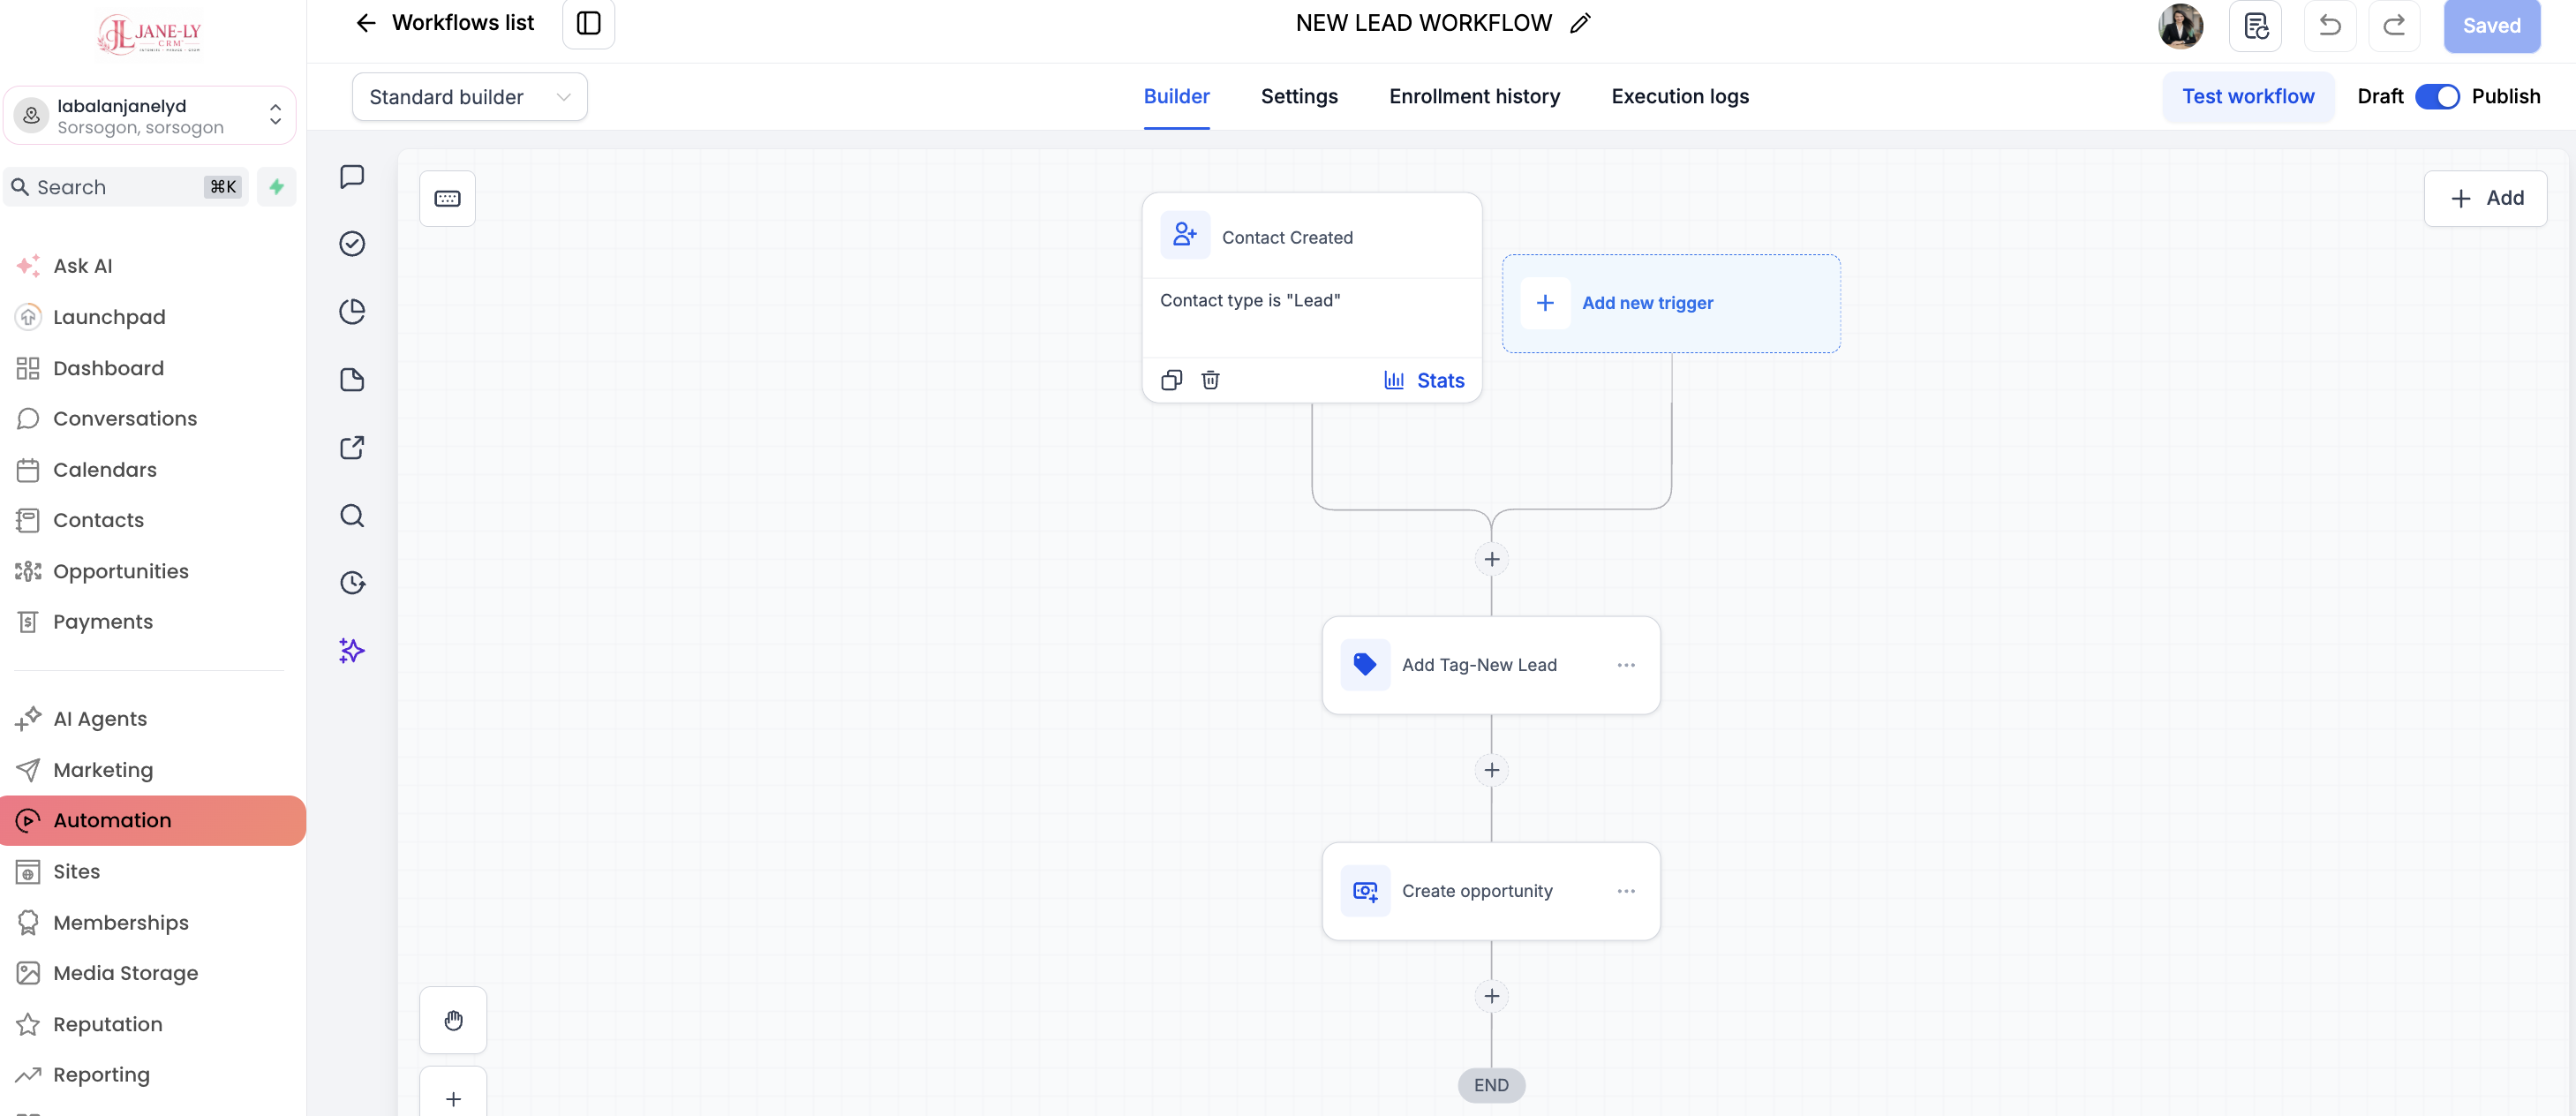This screenshot has width=2576, height=1116.
Task: Duplicate the Contact Created trigger
Action: click(x=1171, y=380)
